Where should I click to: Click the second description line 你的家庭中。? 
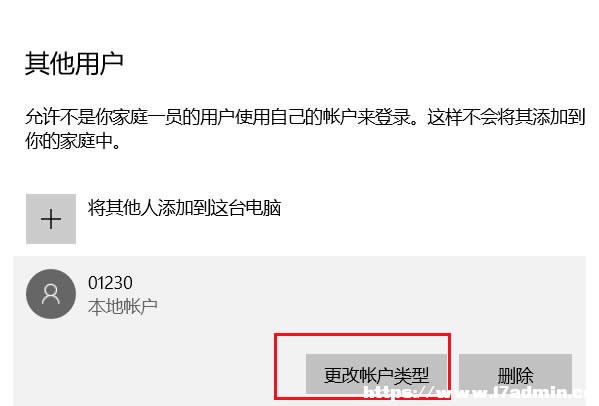73,141
